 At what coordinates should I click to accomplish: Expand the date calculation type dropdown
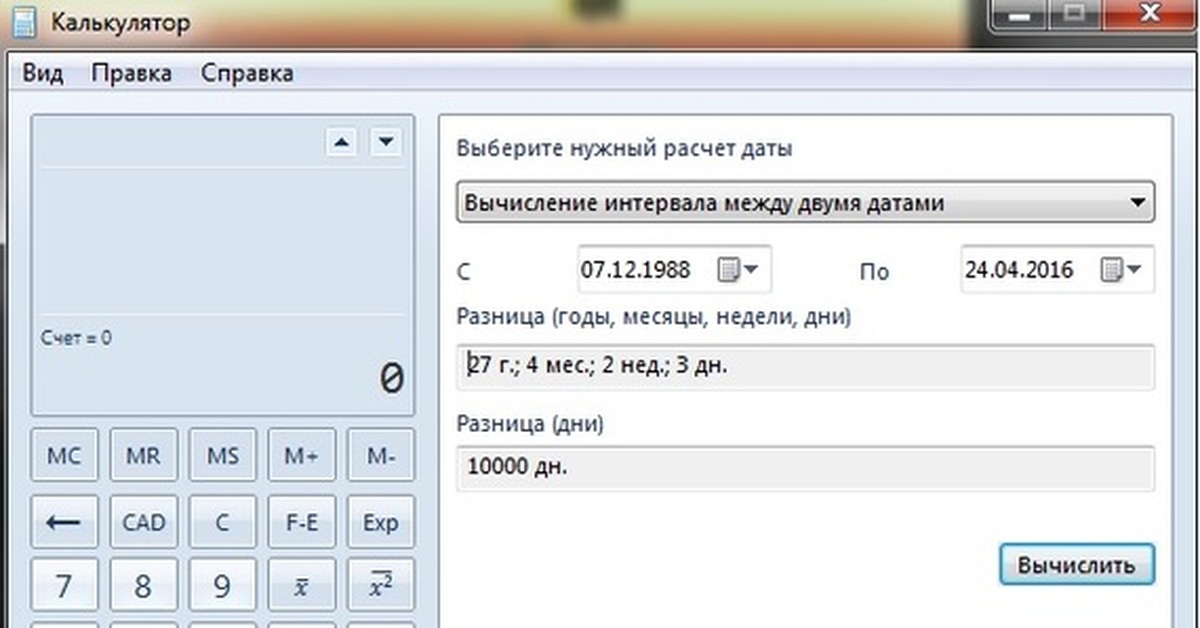tap(1136, 203)
